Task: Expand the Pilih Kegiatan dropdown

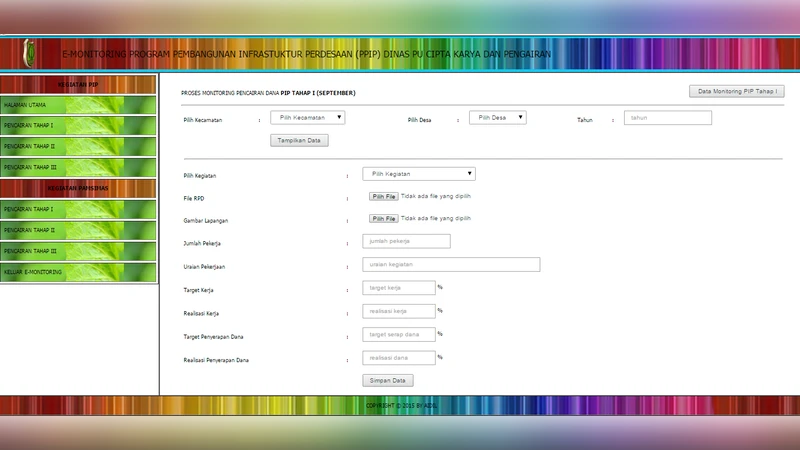Action: coord(418,174)
